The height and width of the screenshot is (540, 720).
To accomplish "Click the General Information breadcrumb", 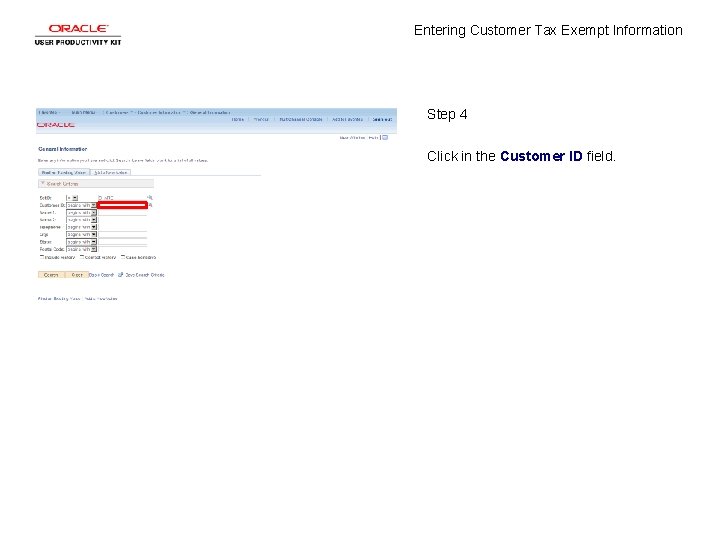I will click(210, 112).
